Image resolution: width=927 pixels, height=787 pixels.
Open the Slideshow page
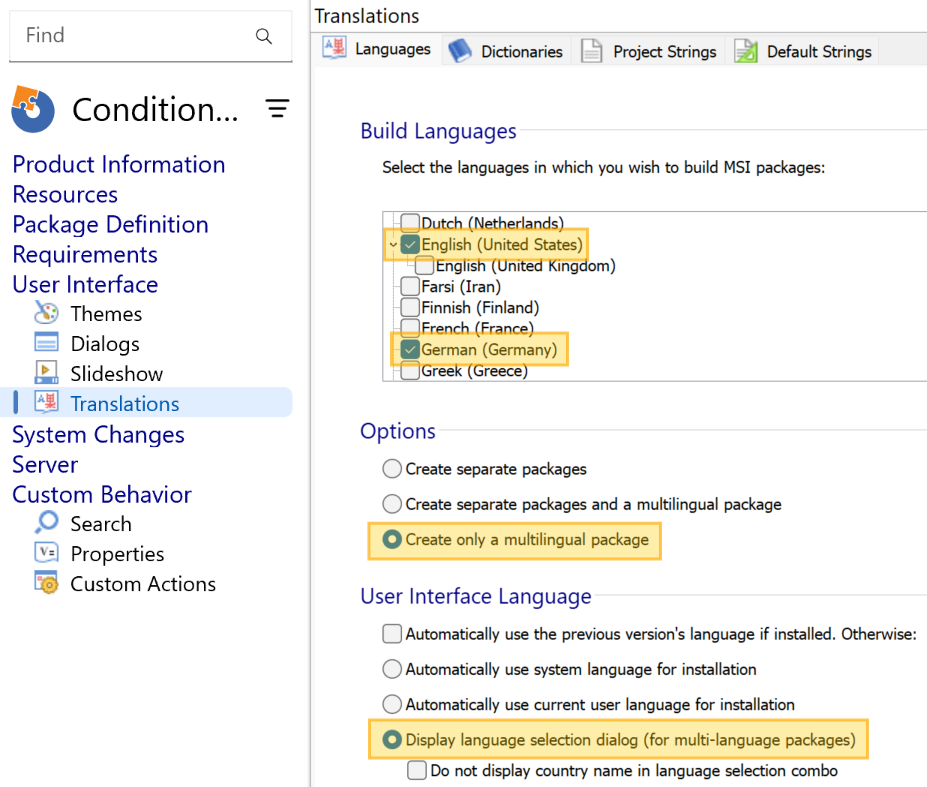(x=116, y=374)
